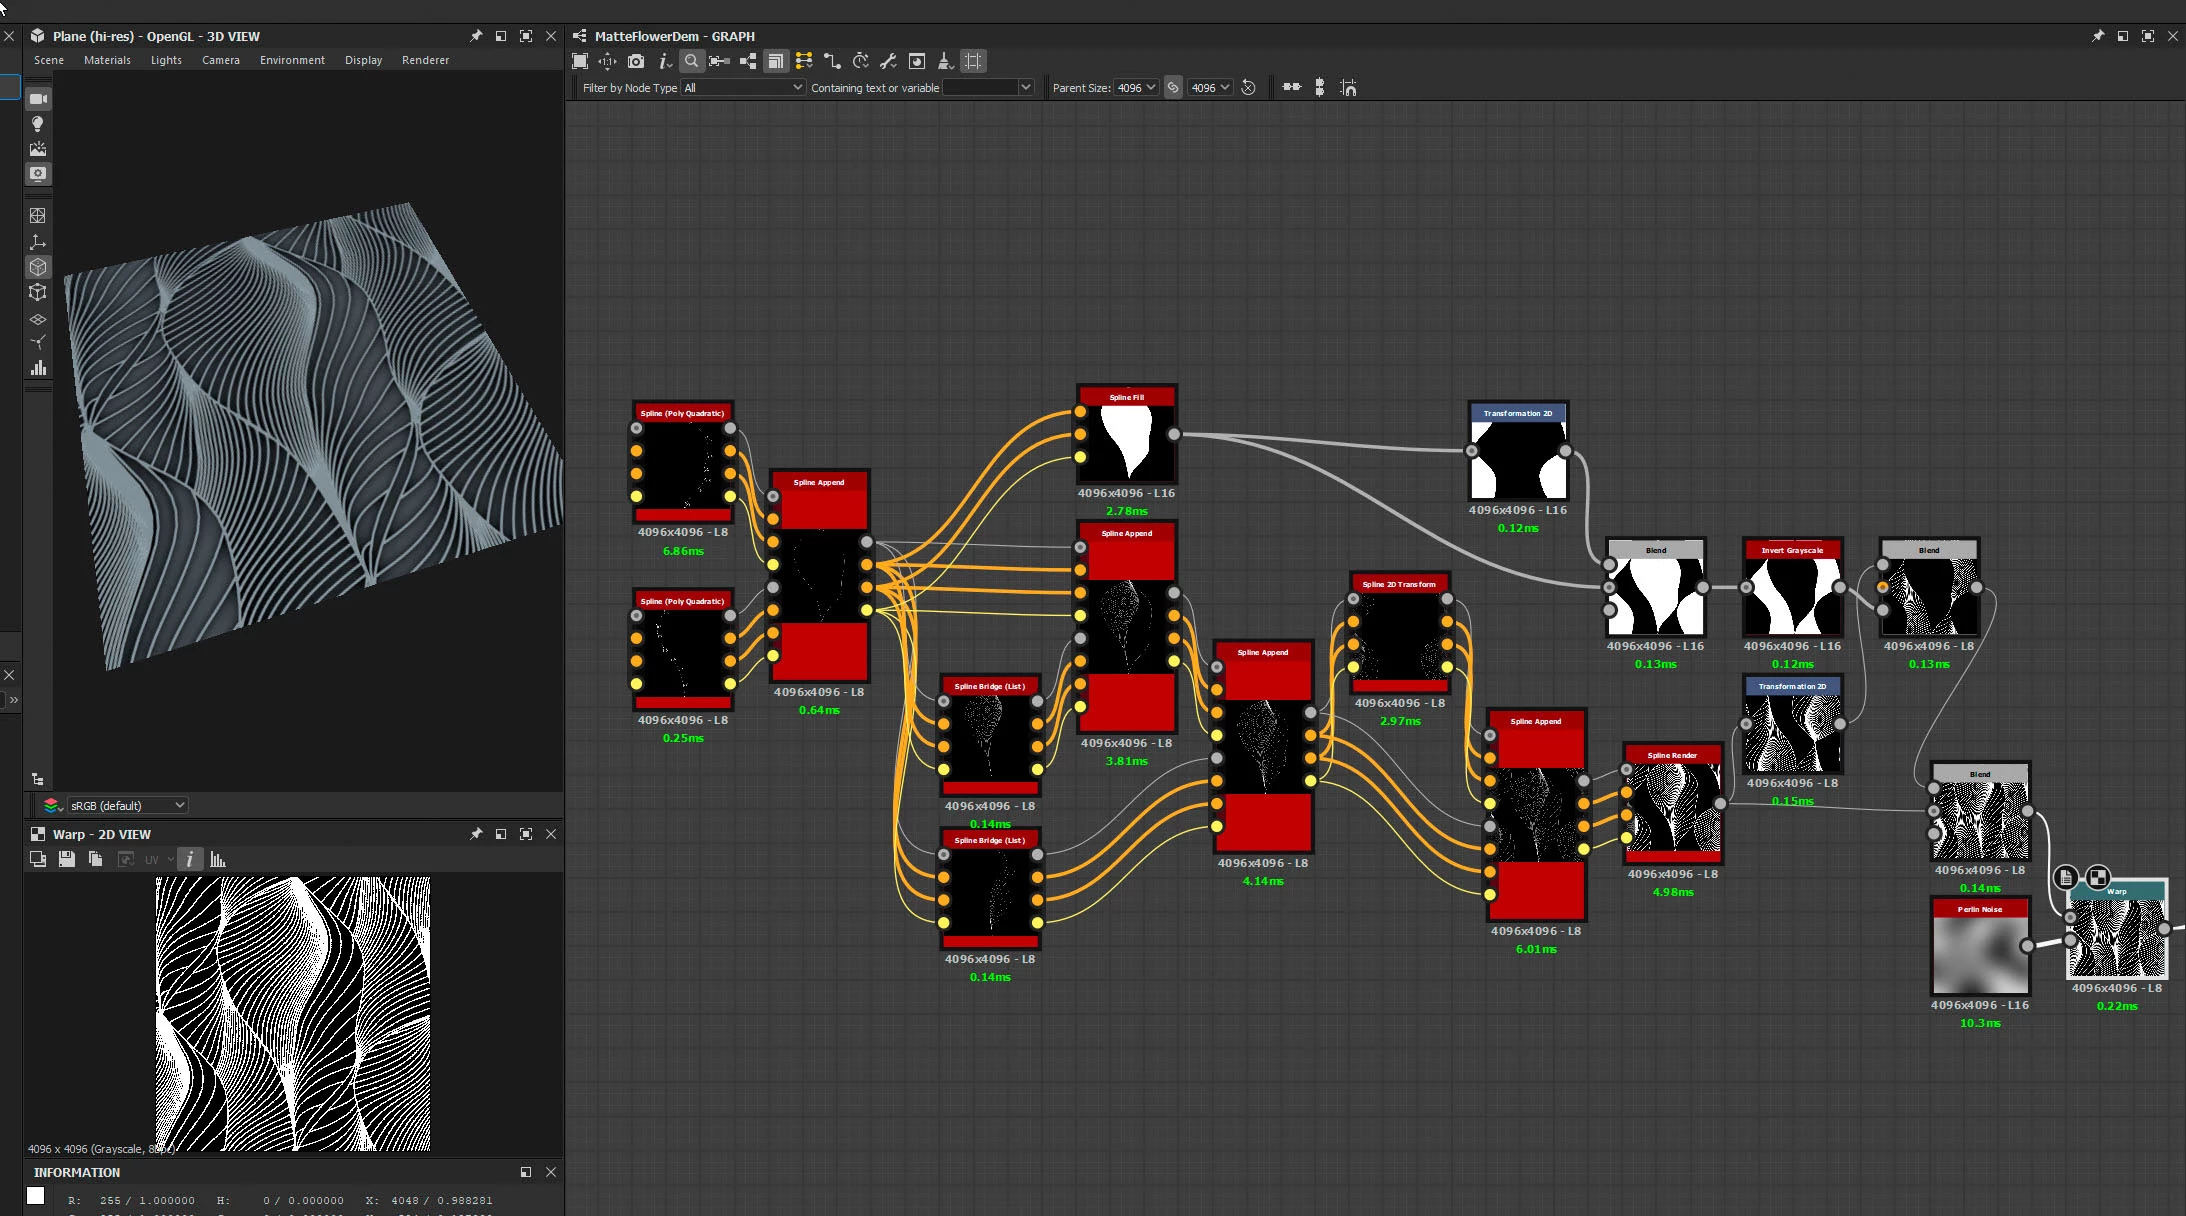Open the Renderer menu in 3D view

(x=425, y=60)
